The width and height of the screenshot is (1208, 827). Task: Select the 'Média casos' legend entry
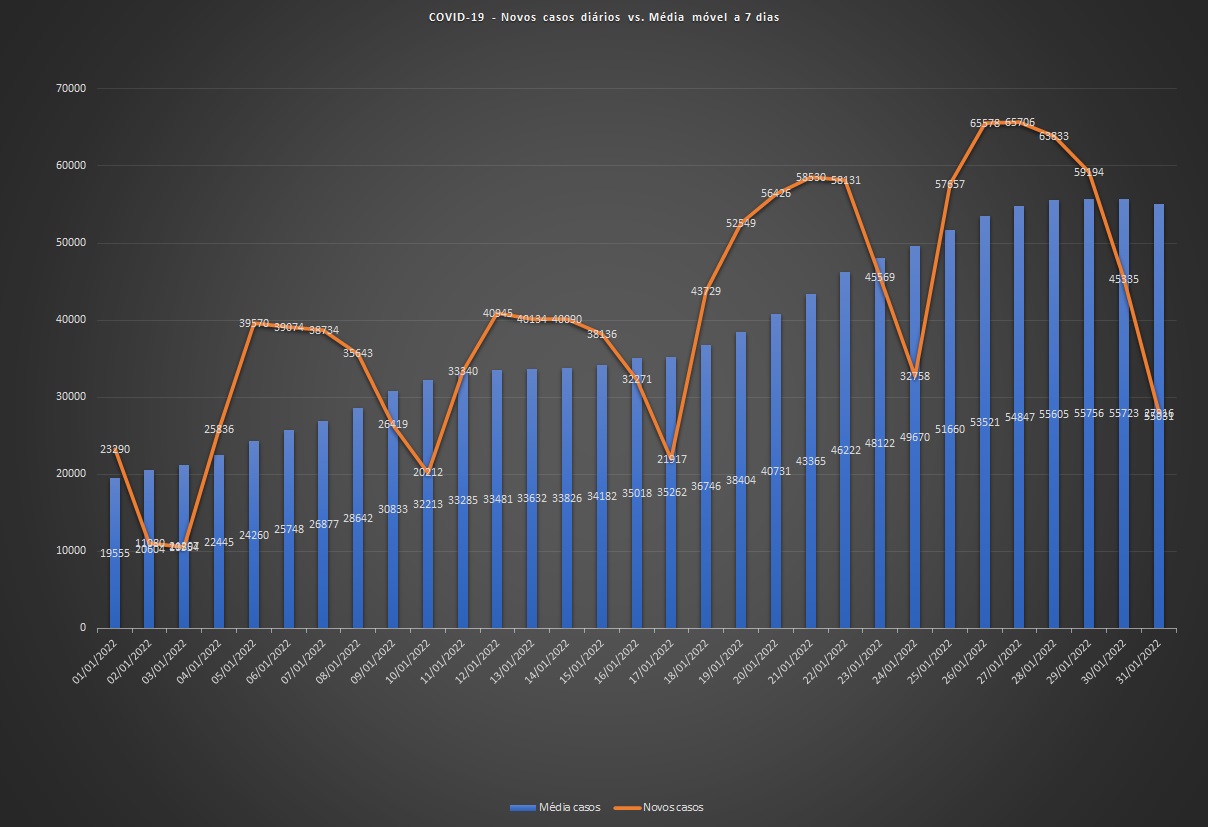click(x=569, y=807)
